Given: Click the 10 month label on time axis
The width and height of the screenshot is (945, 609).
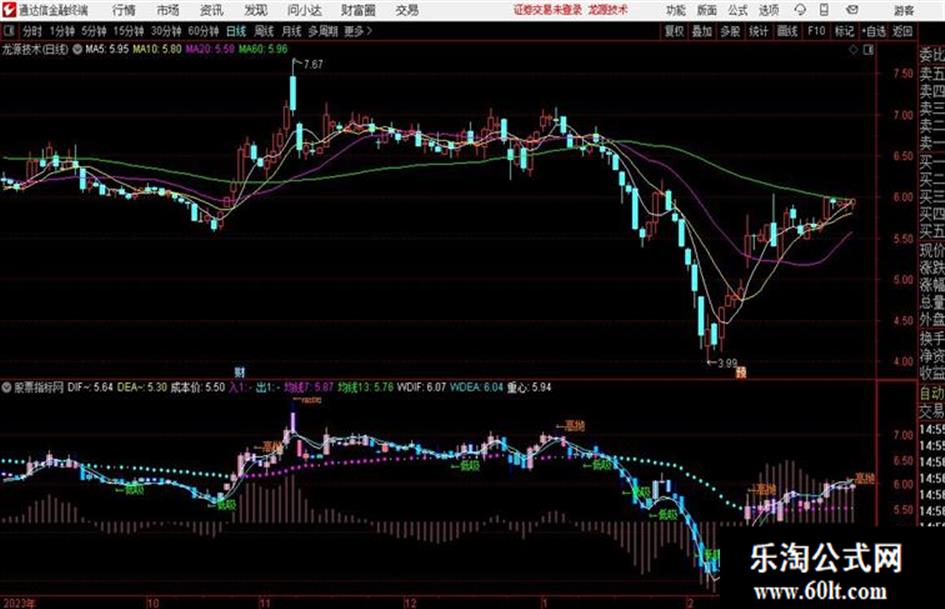Looking at the screenshot, I should [152, 603].
